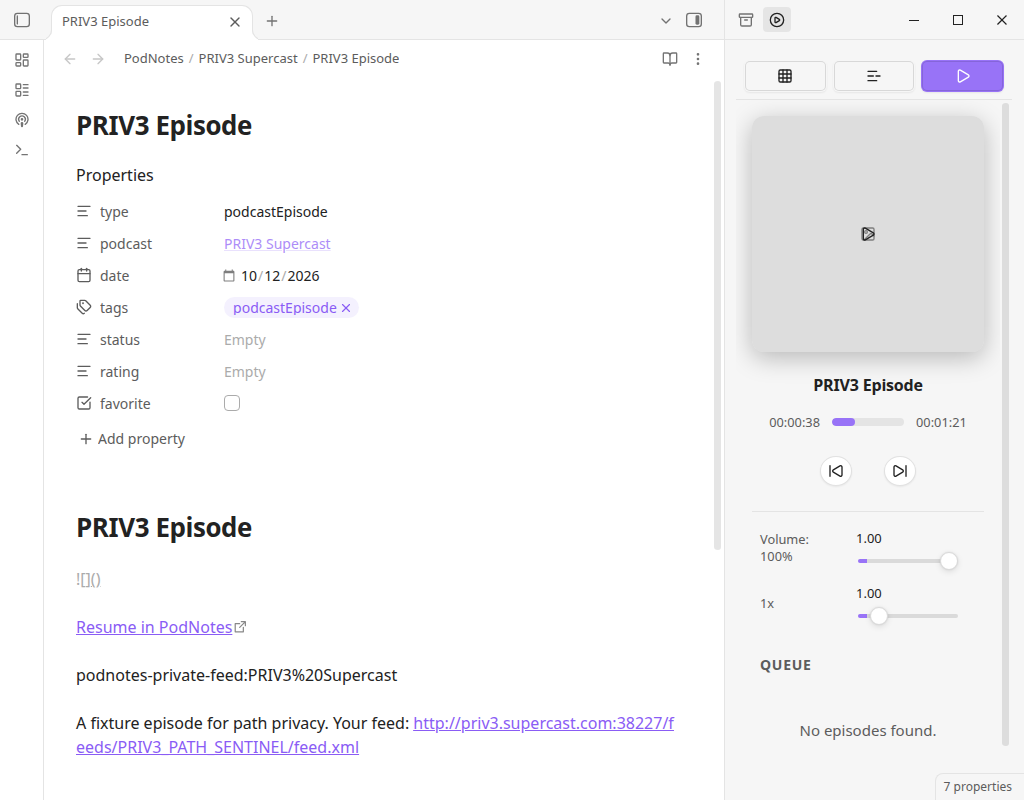Viewport: 1024px width, 800px height.
Task: Open the archive box icon panel
Action: (746, 20)
